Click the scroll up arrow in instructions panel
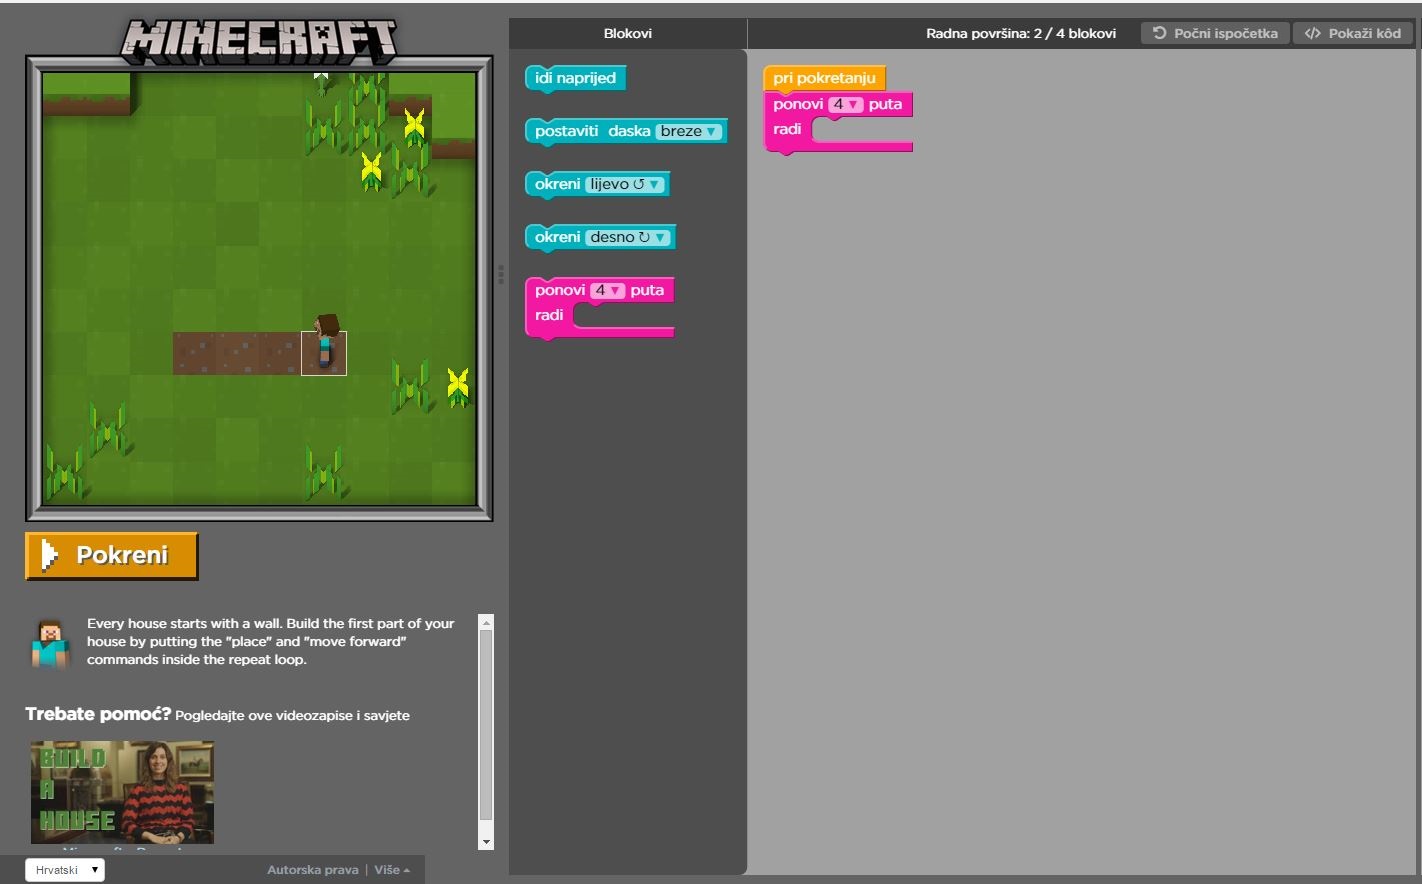 pos(486,622)
